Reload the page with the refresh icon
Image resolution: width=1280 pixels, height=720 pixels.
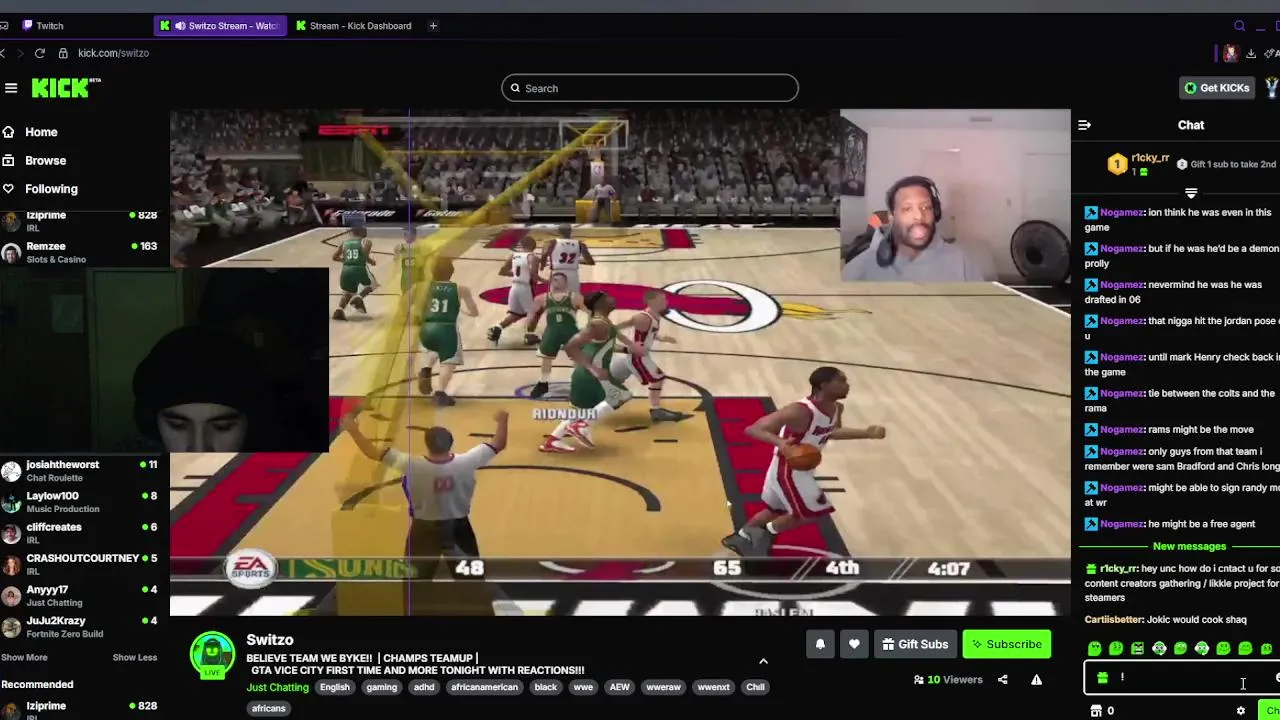point(40,53)
